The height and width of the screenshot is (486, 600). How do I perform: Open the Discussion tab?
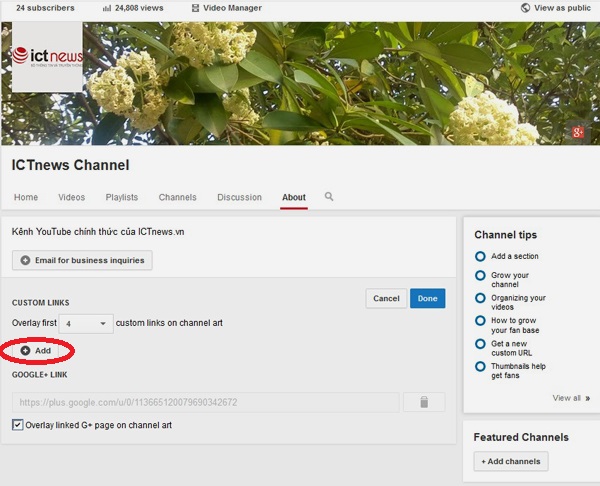[x=239, y=197]
